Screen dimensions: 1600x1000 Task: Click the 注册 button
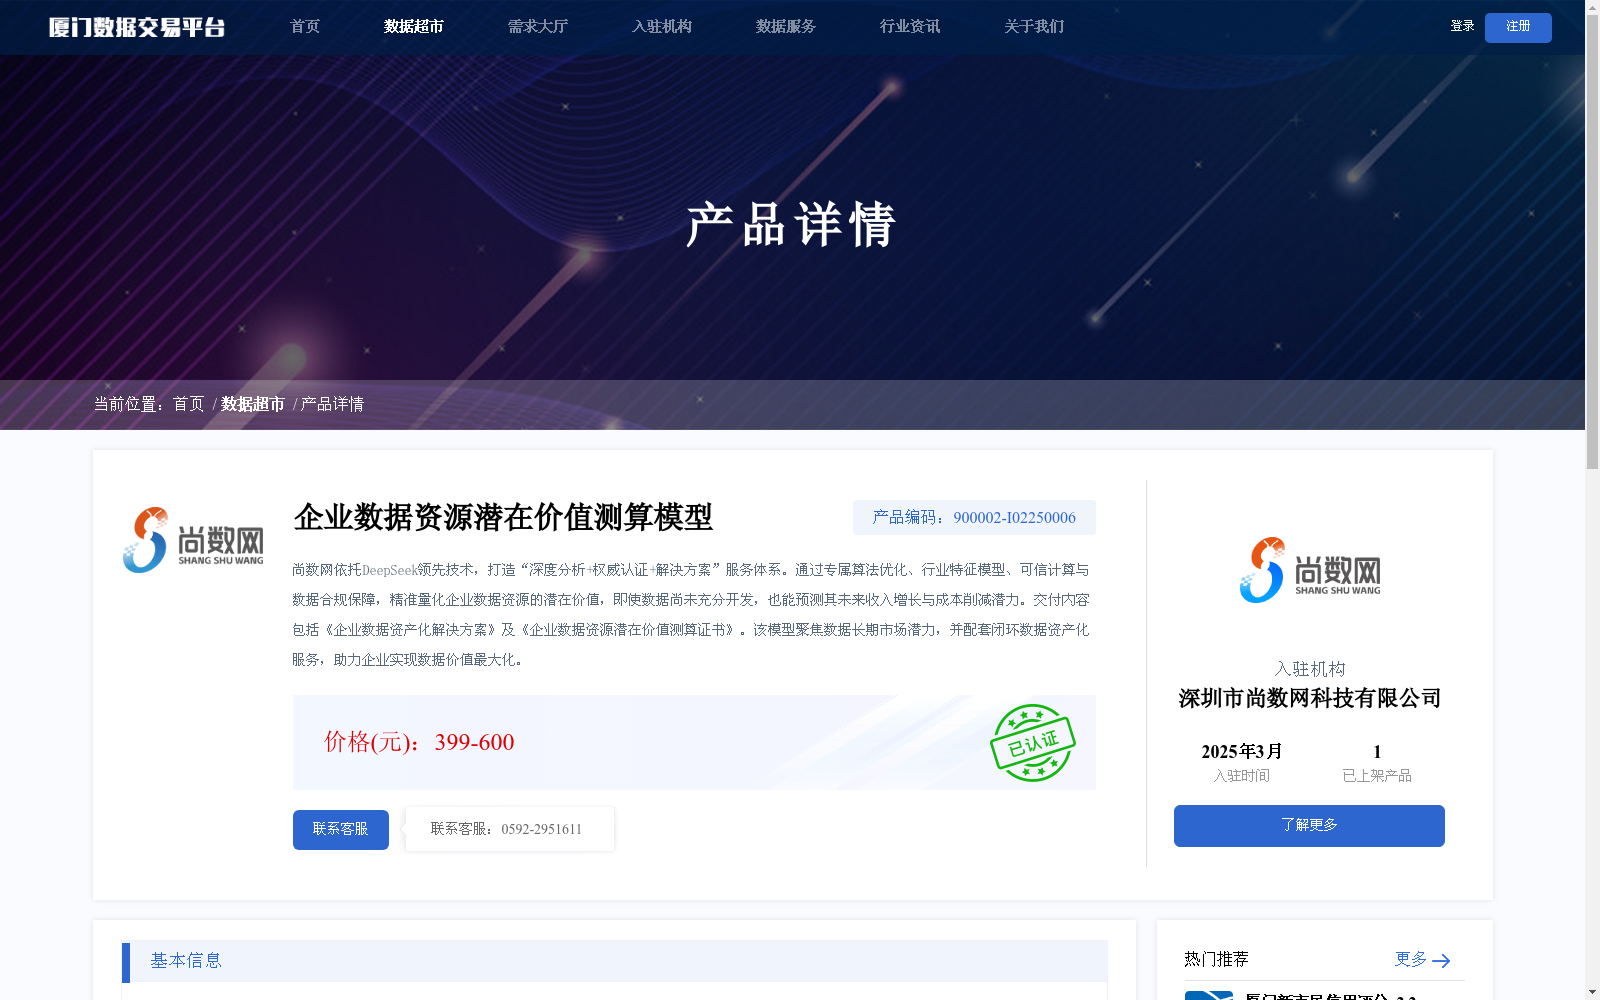click(x=1518, y=28)
